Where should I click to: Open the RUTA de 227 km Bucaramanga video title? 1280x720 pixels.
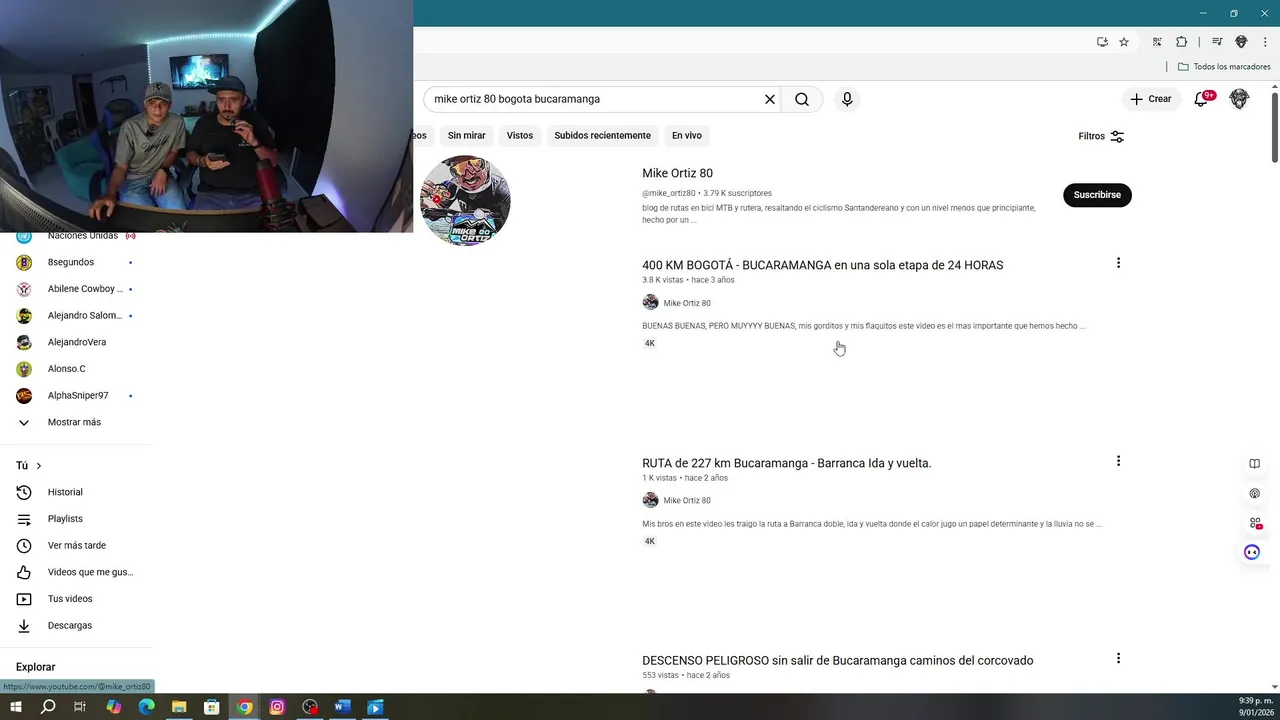(x=787, y=463)
